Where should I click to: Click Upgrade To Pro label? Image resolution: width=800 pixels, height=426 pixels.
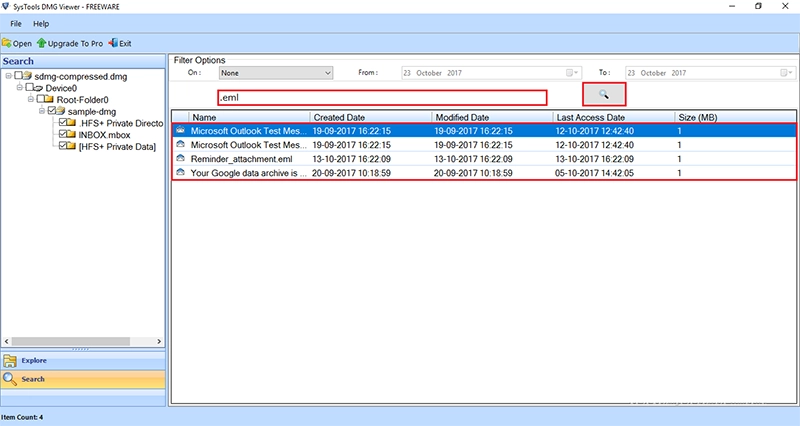click(75, 43)
